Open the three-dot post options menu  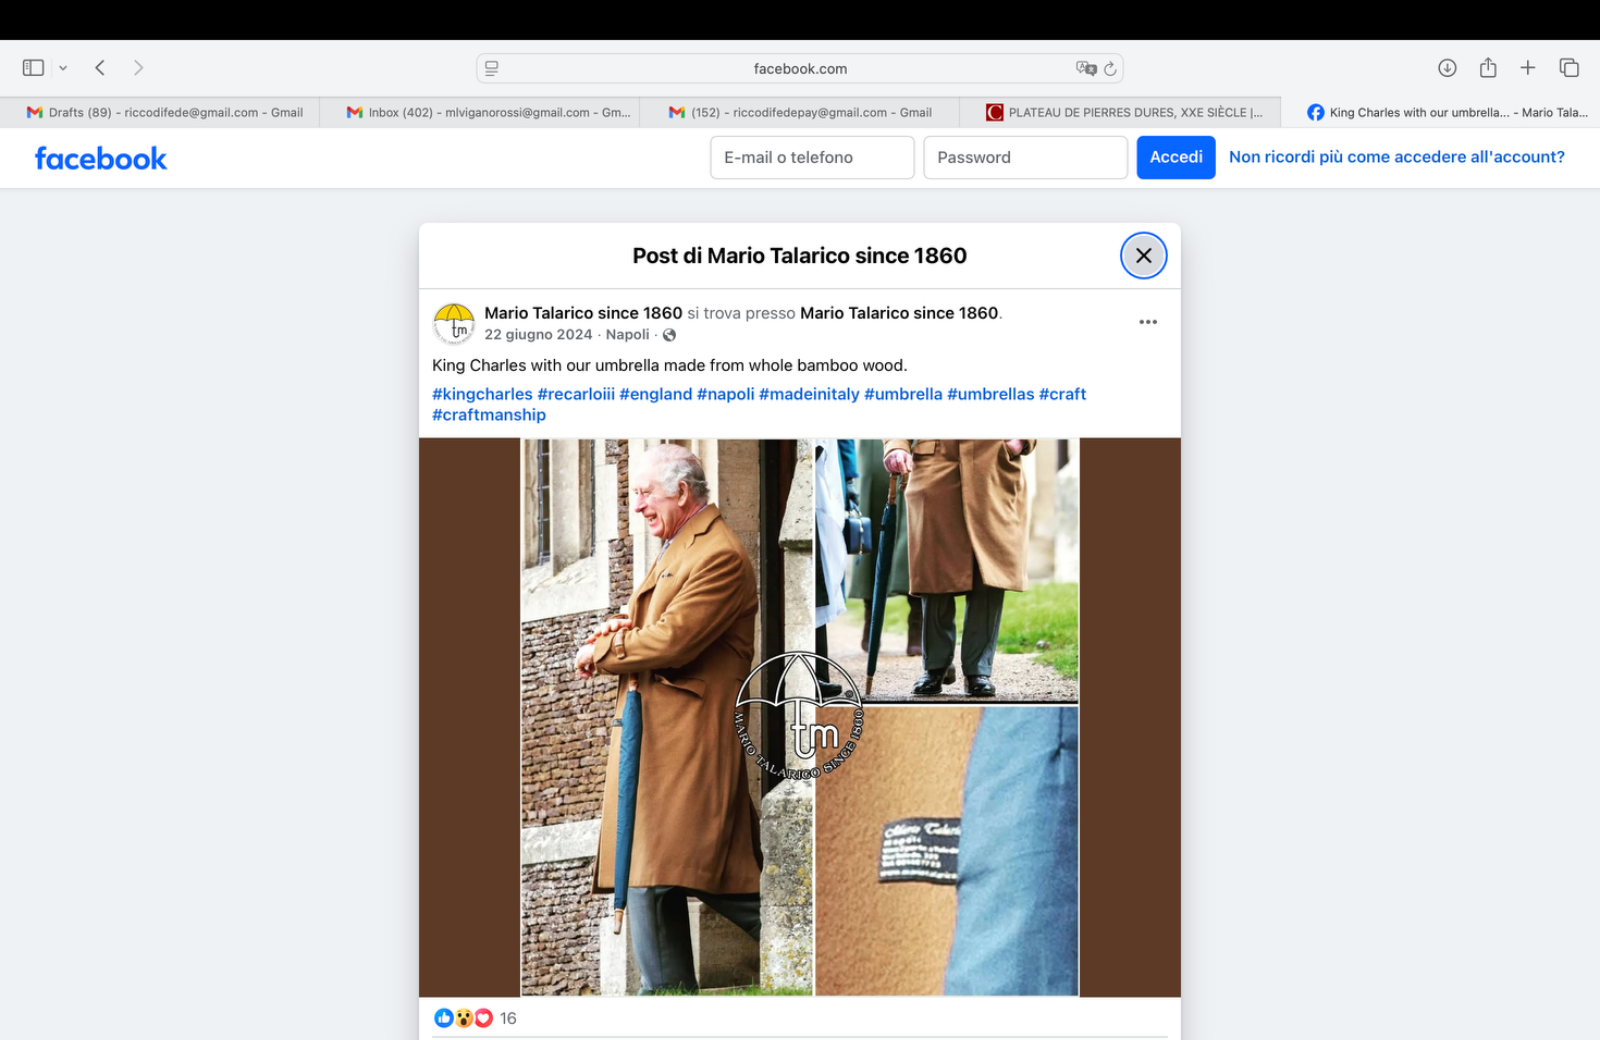click(1148, 322)
